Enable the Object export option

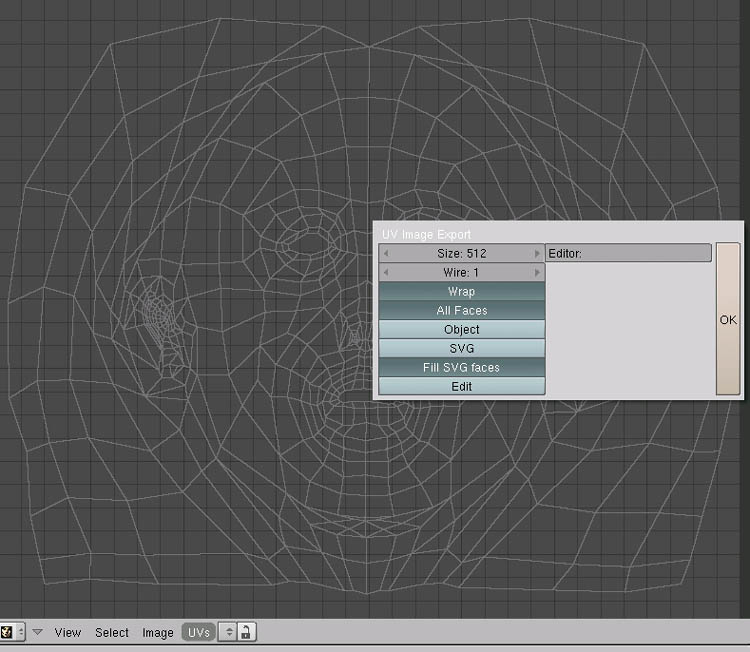pyautogui.click(x=461, y=329)
